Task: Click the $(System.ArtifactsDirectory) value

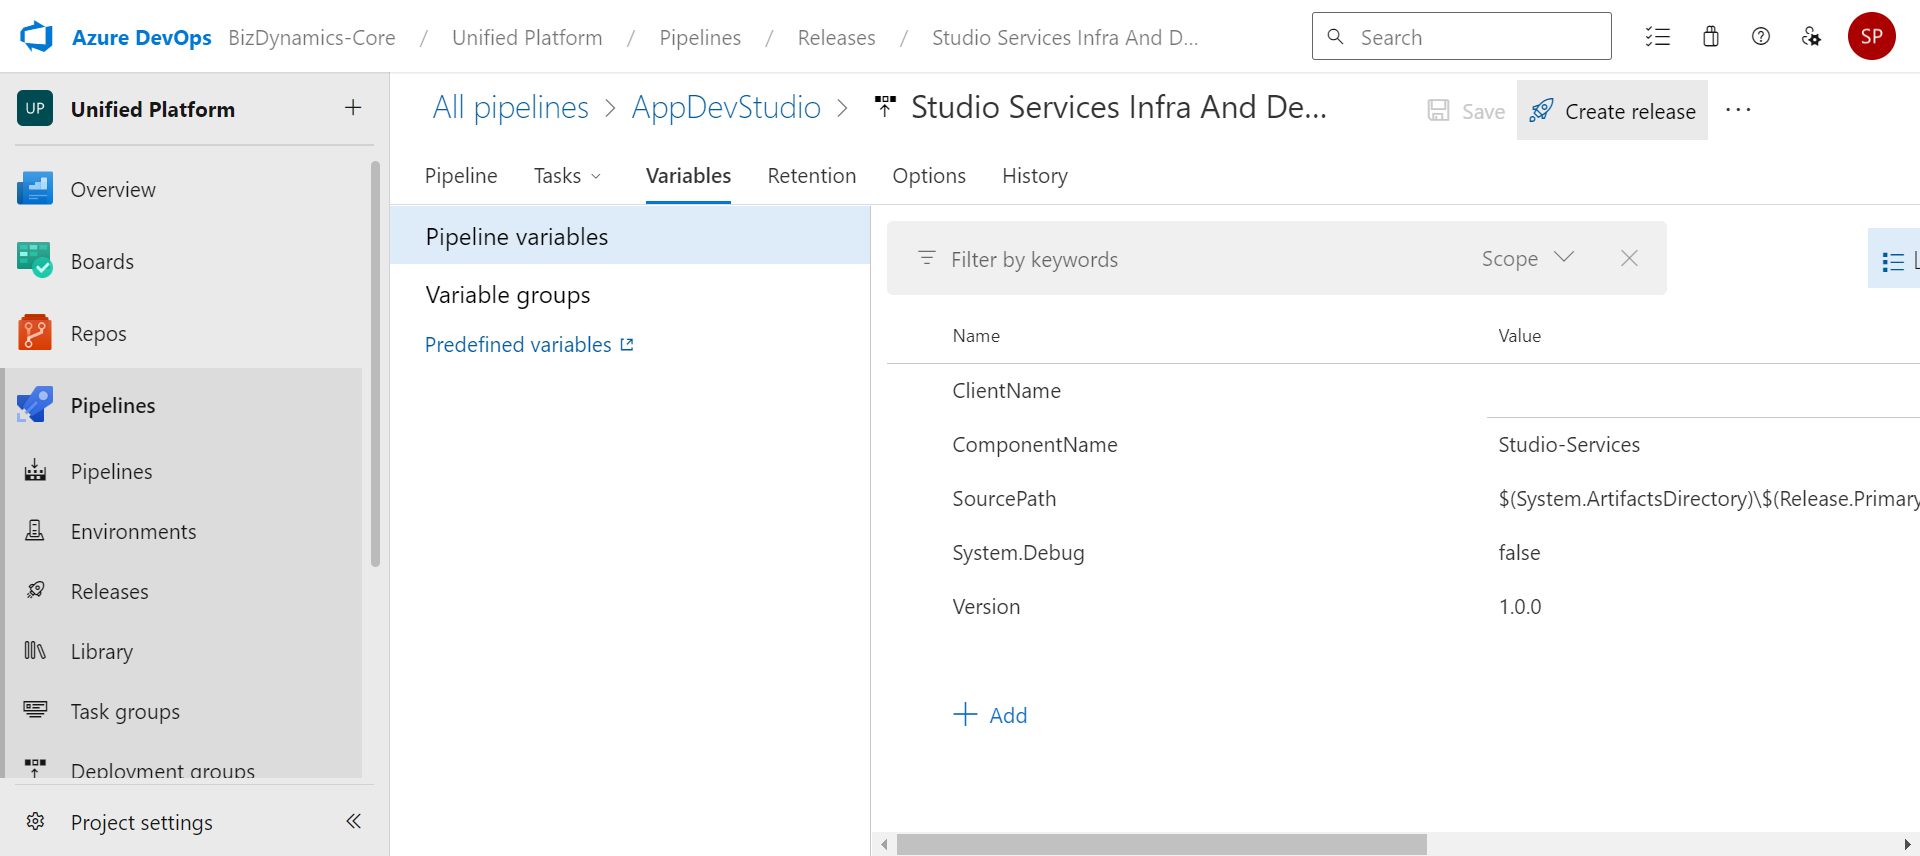Action: (x=1708, y=499)
